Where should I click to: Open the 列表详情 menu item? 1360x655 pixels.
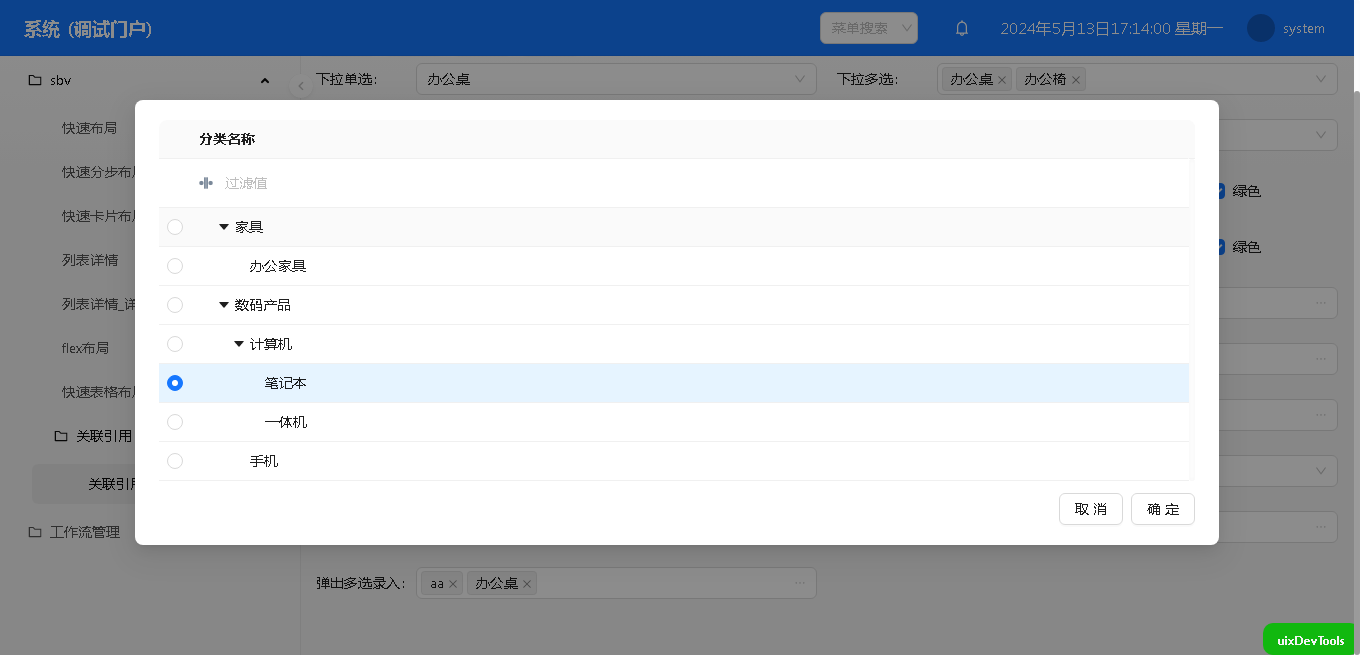point(90,260)
